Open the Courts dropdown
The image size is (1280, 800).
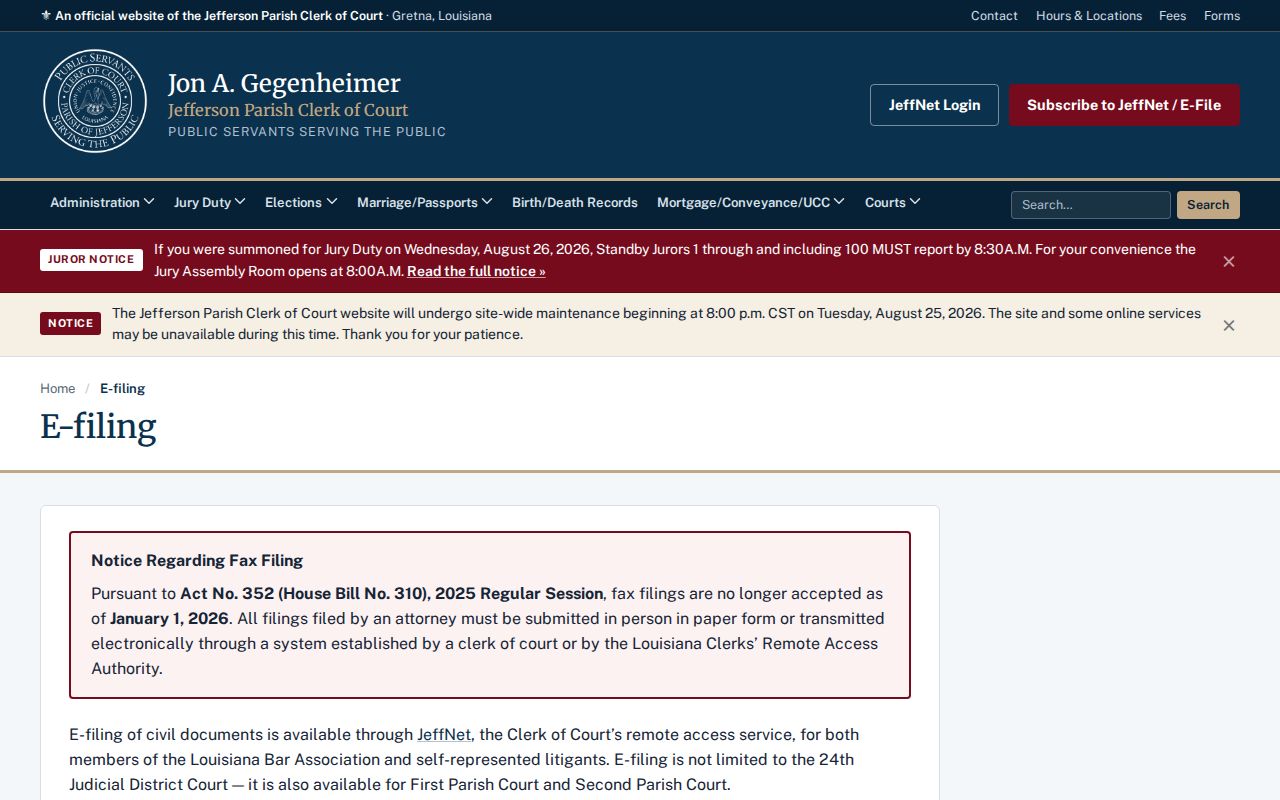(892, 203)
